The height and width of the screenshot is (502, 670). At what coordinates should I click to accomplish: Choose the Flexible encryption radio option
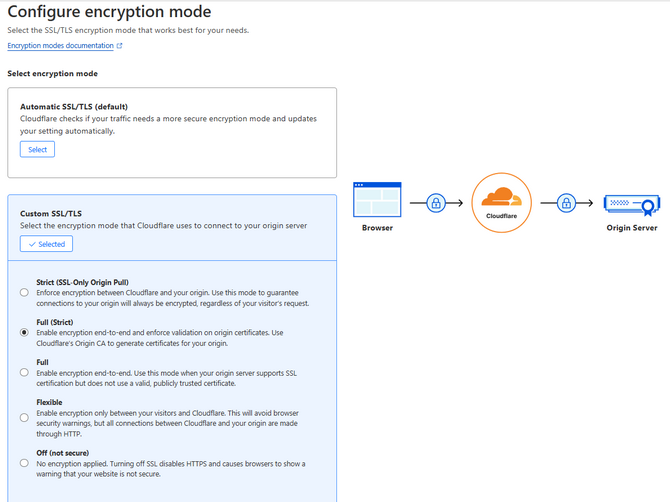click(x=24, y=417)
